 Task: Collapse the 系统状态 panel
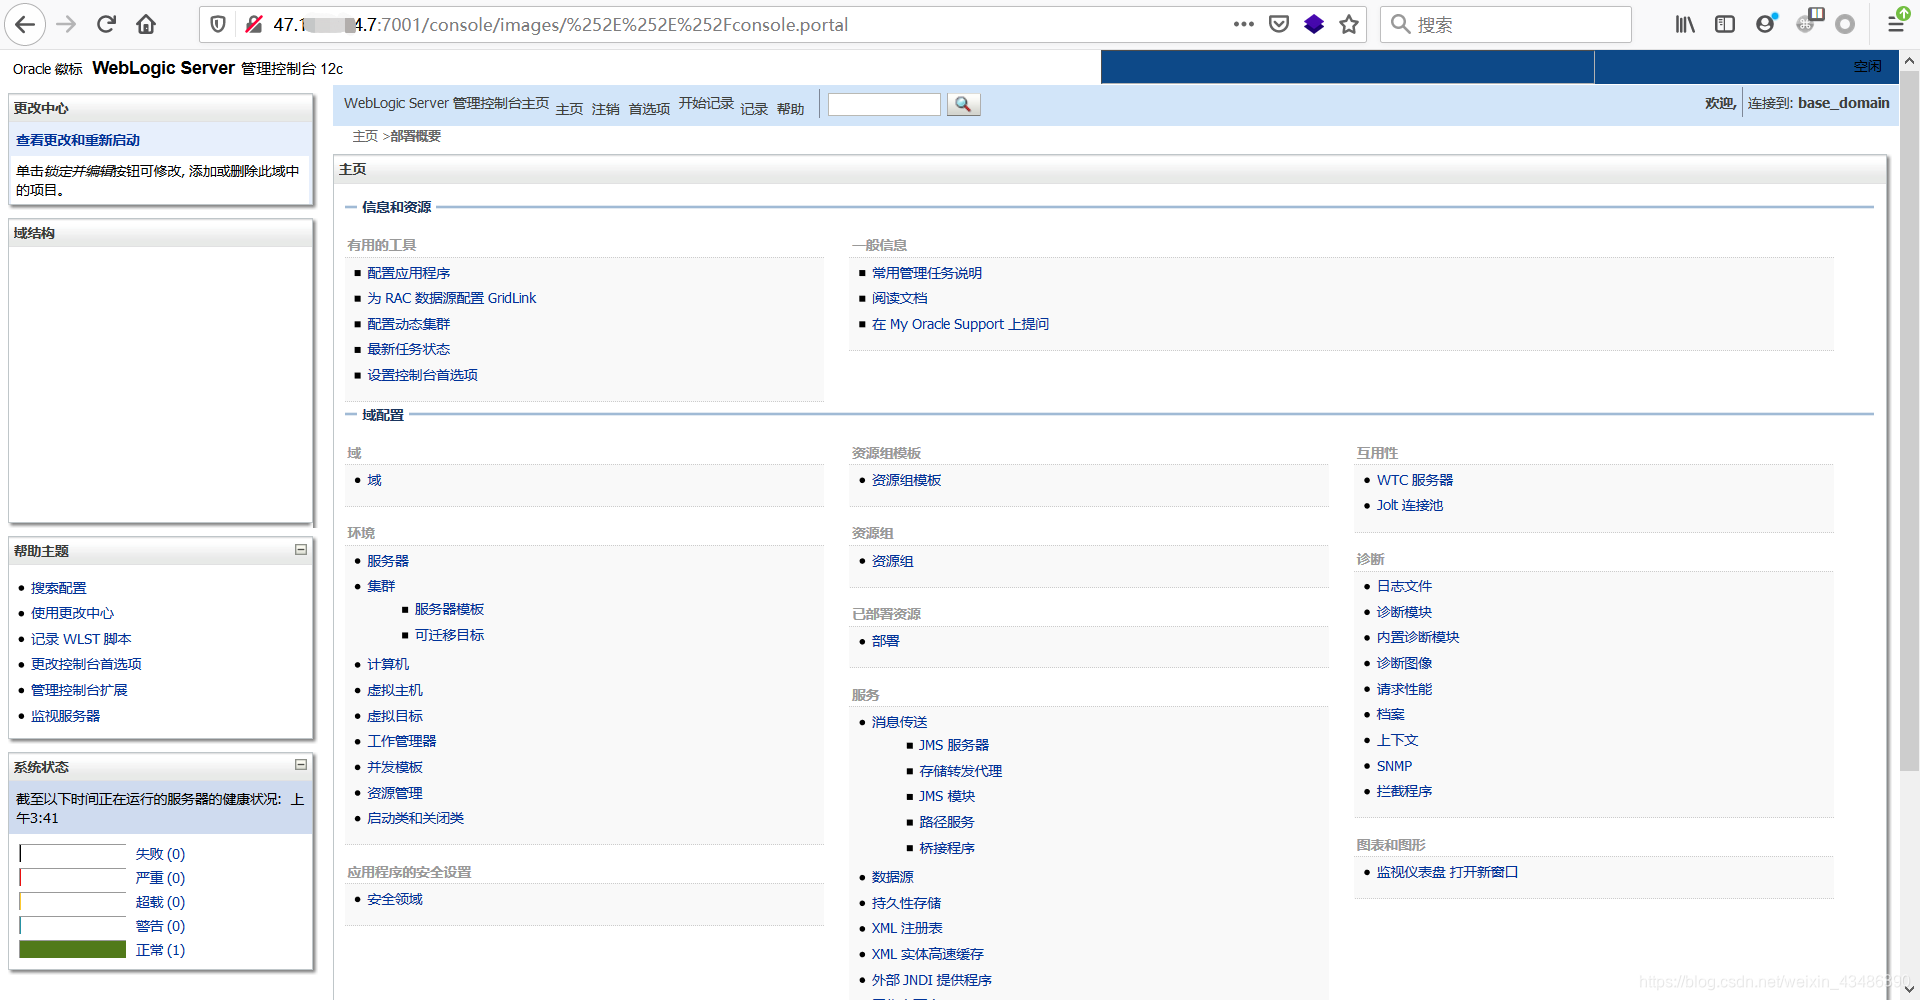301,765
